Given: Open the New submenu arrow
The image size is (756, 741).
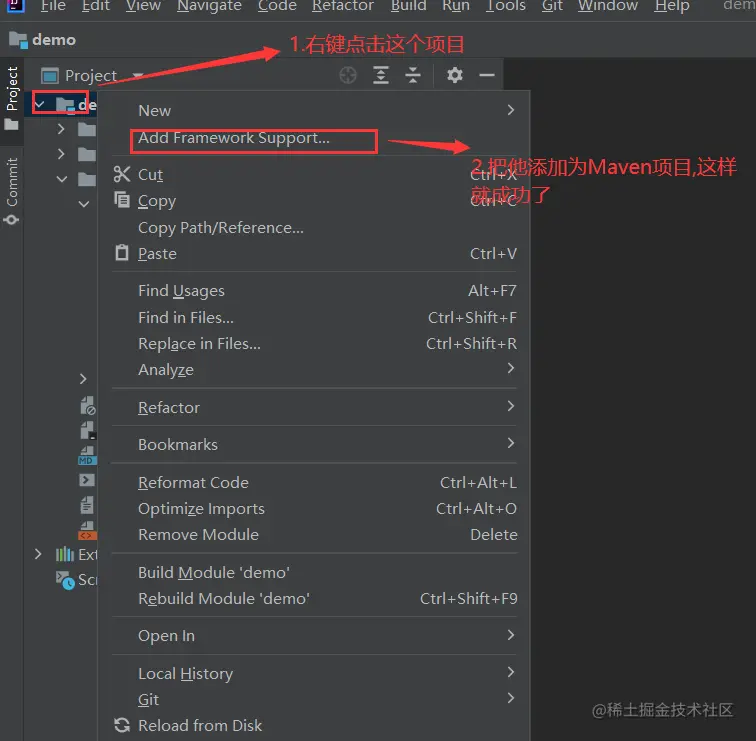Looking at the screenshot, I should click(x=511, y=110).
